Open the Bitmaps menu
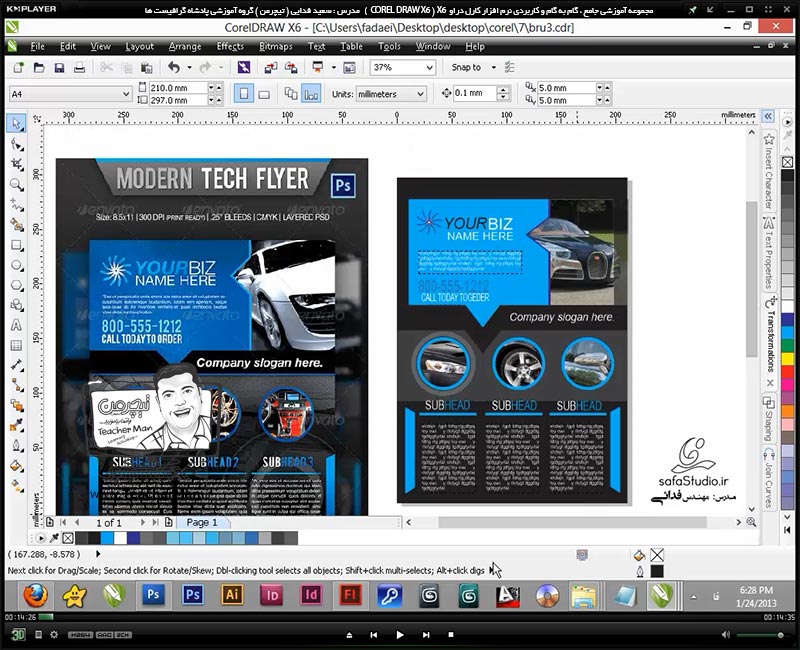Viewport: 800px width, 650px height. click(x=276, y=46)
